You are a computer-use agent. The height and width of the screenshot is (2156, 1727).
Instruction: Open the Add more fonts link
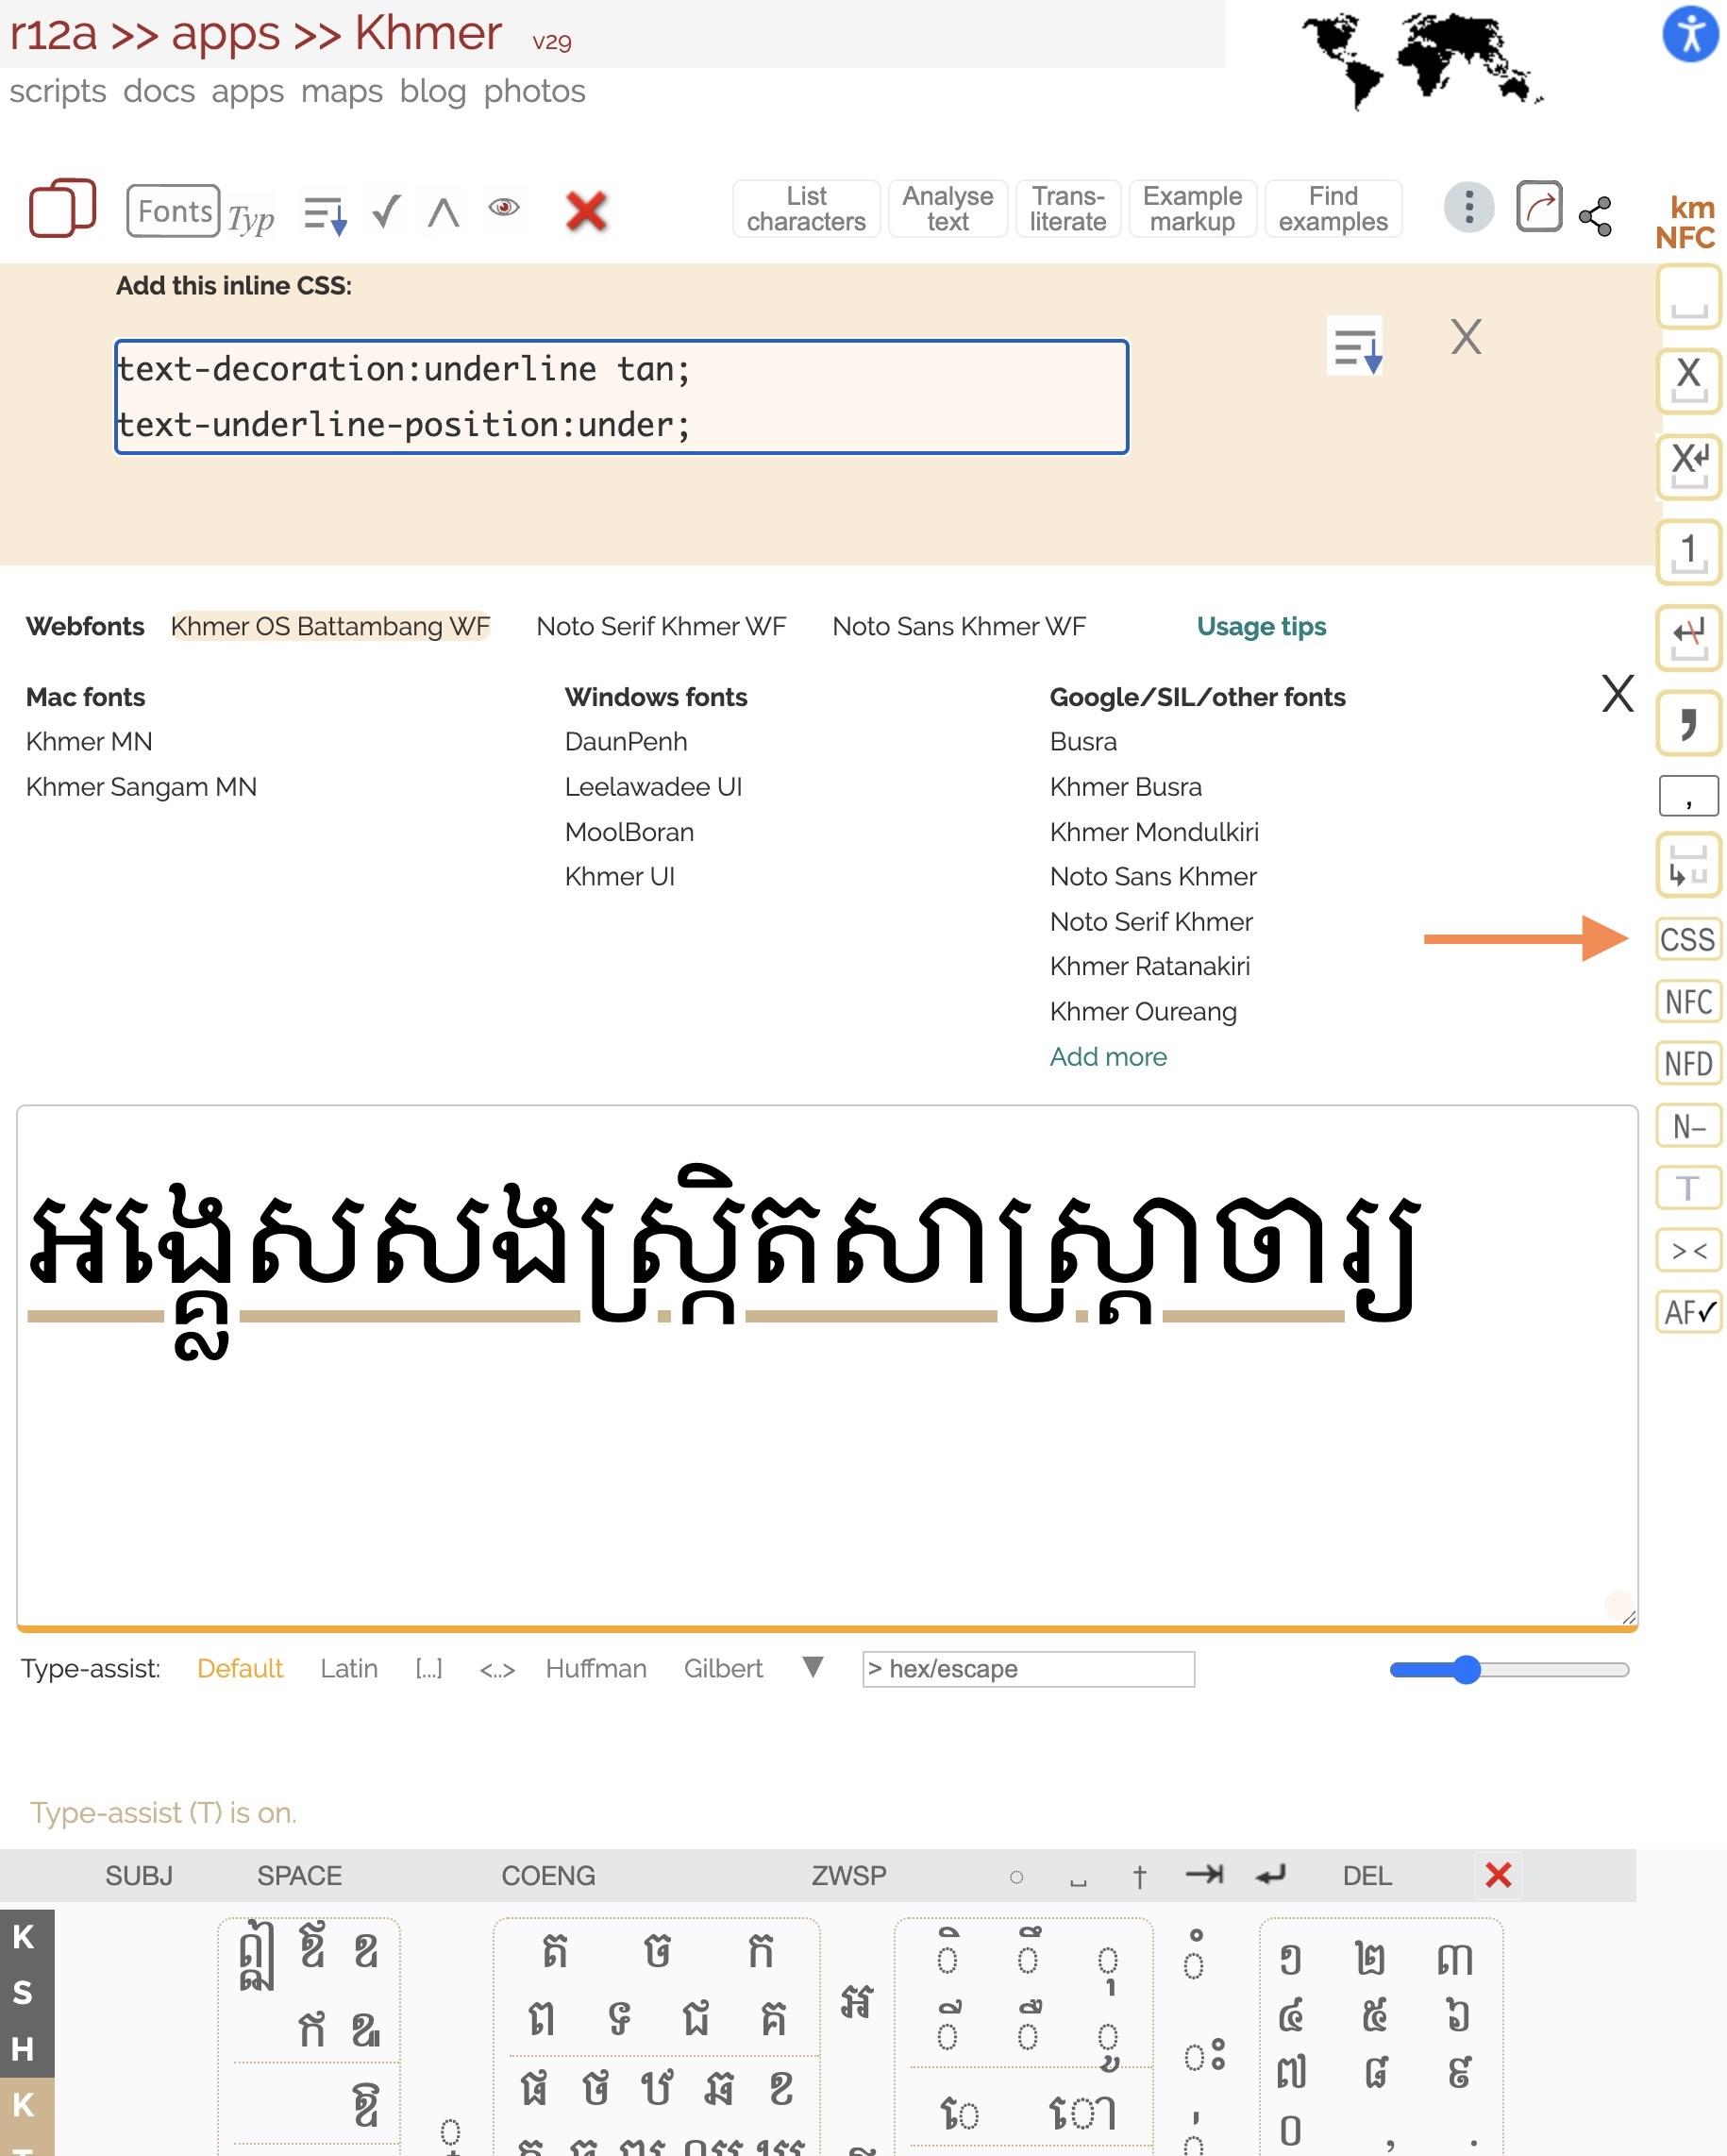pos(1107,1056)
